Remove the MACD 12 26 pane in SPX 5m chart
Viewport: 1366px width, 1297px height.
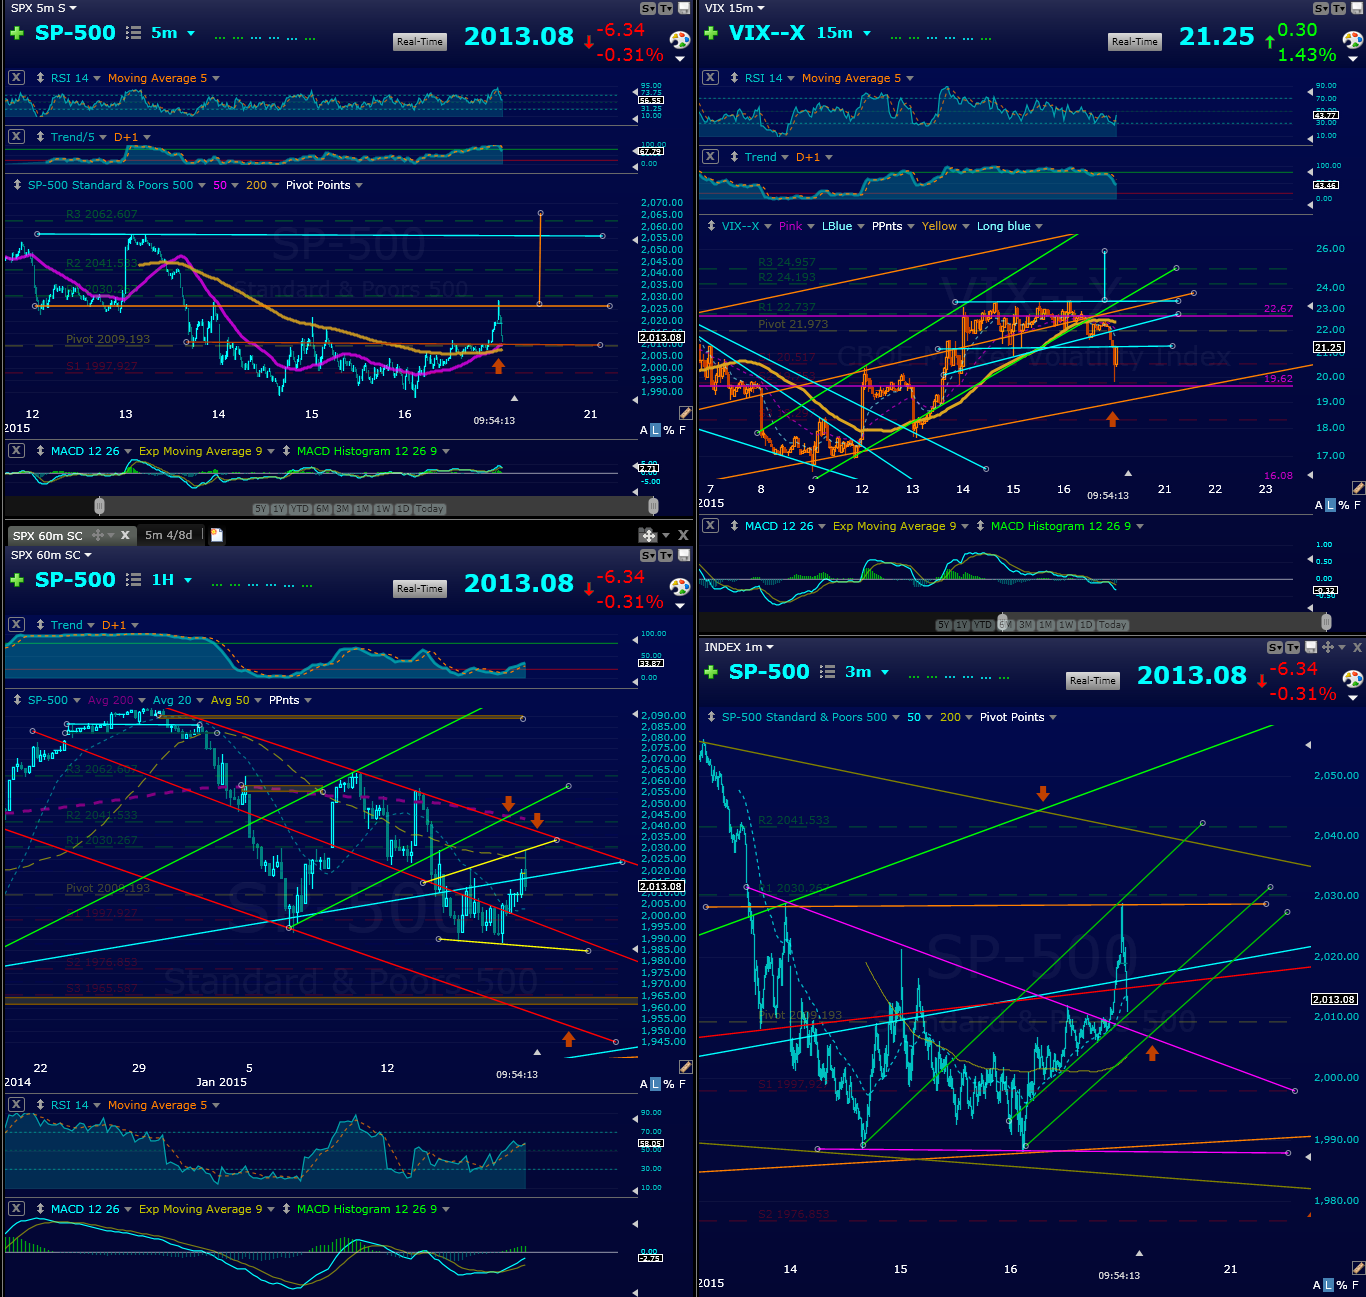pos(16,450)
